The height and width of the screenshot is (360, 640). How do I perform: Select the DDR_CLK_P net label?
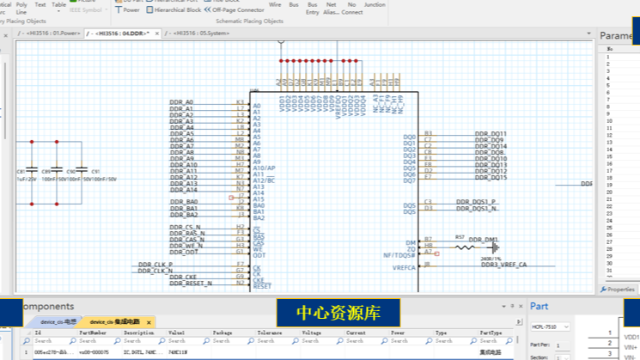coord(156,264)
